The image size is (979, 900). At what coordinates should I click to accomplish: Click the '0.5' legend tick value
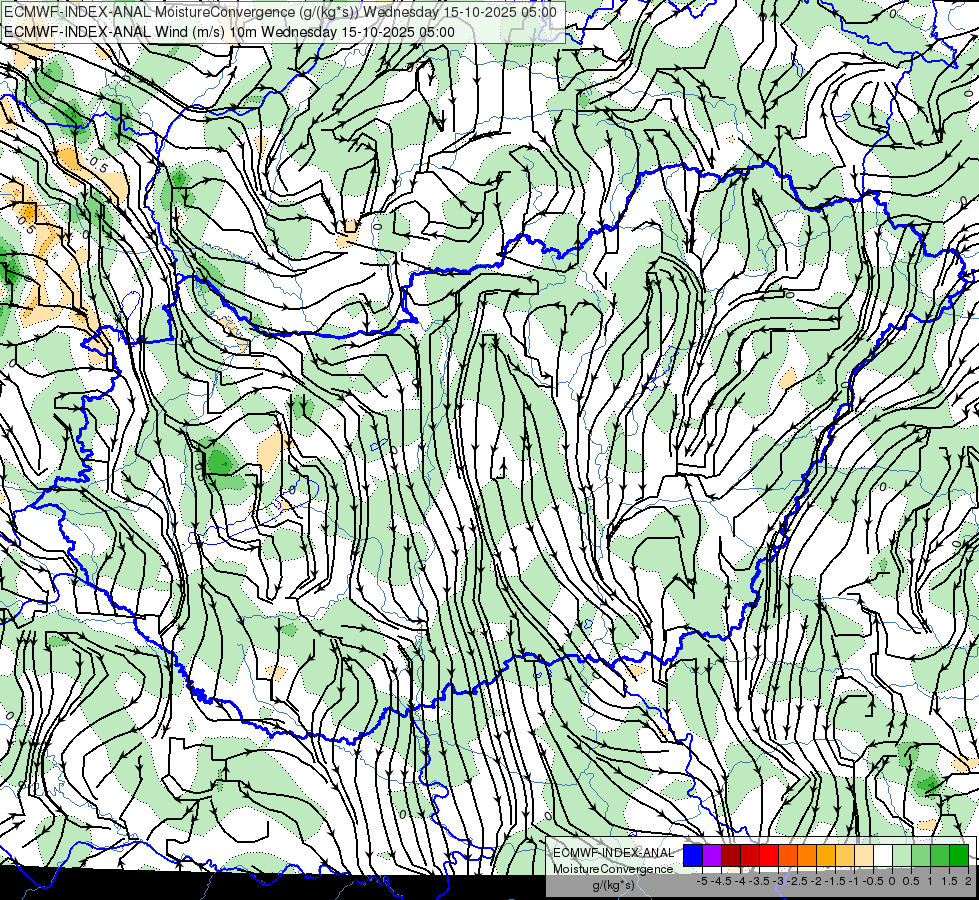coord(911,881)
